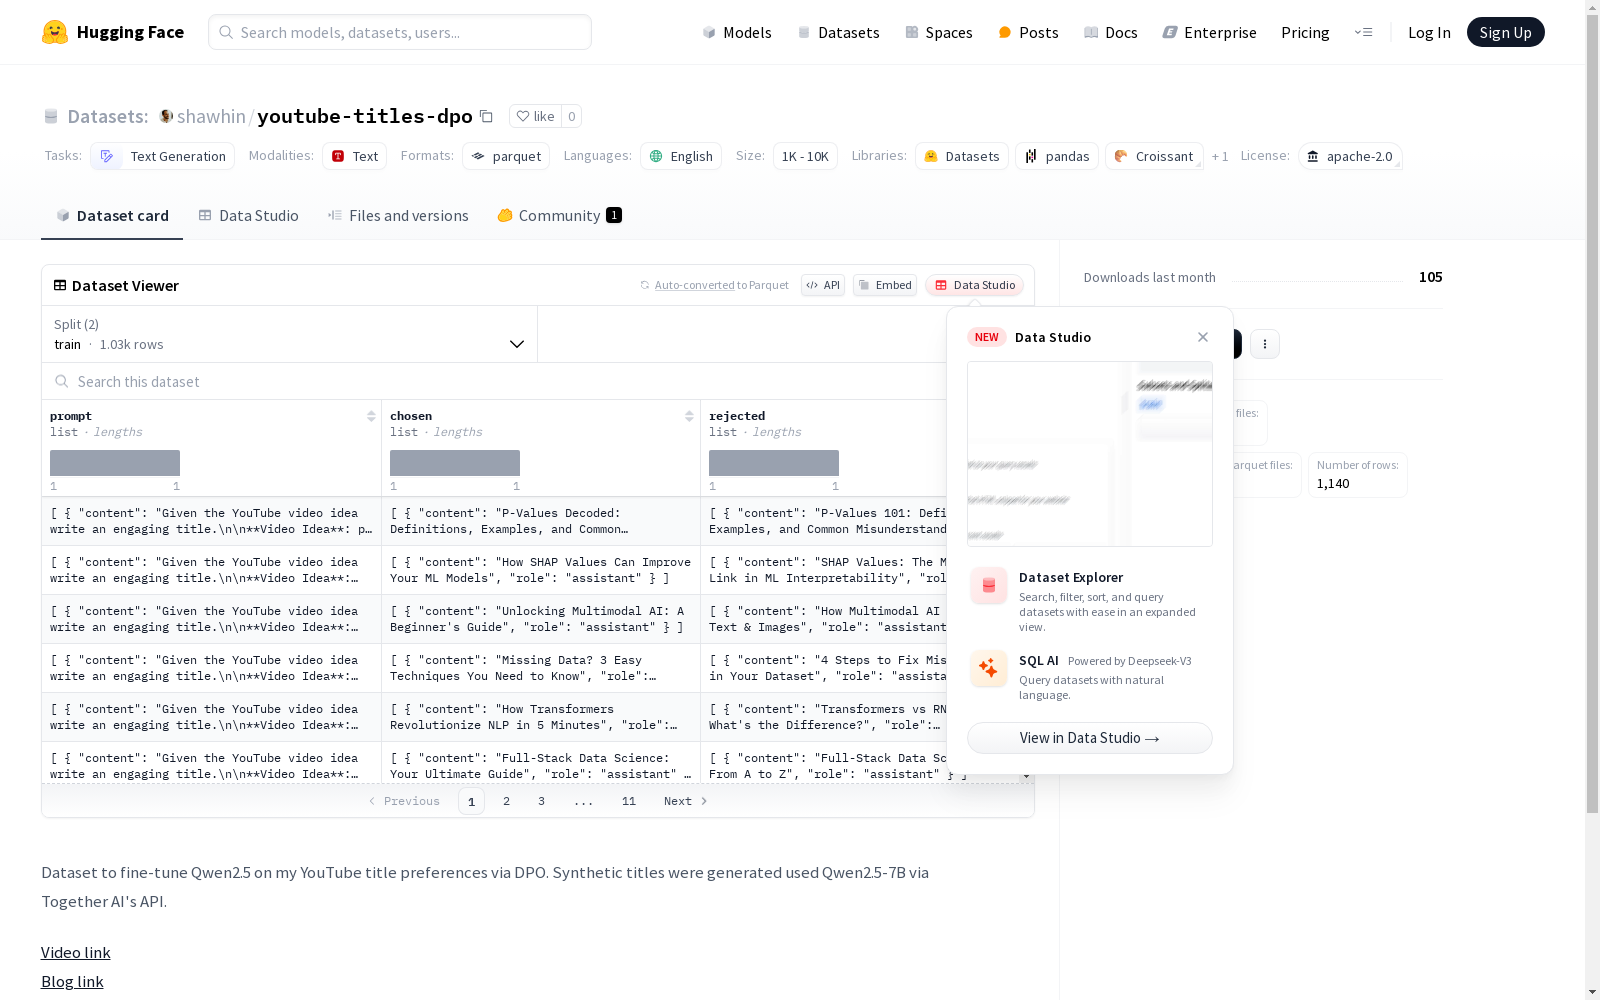
Task: Select the P-Values Decoded chosen cell
Action: coord(541,521)
